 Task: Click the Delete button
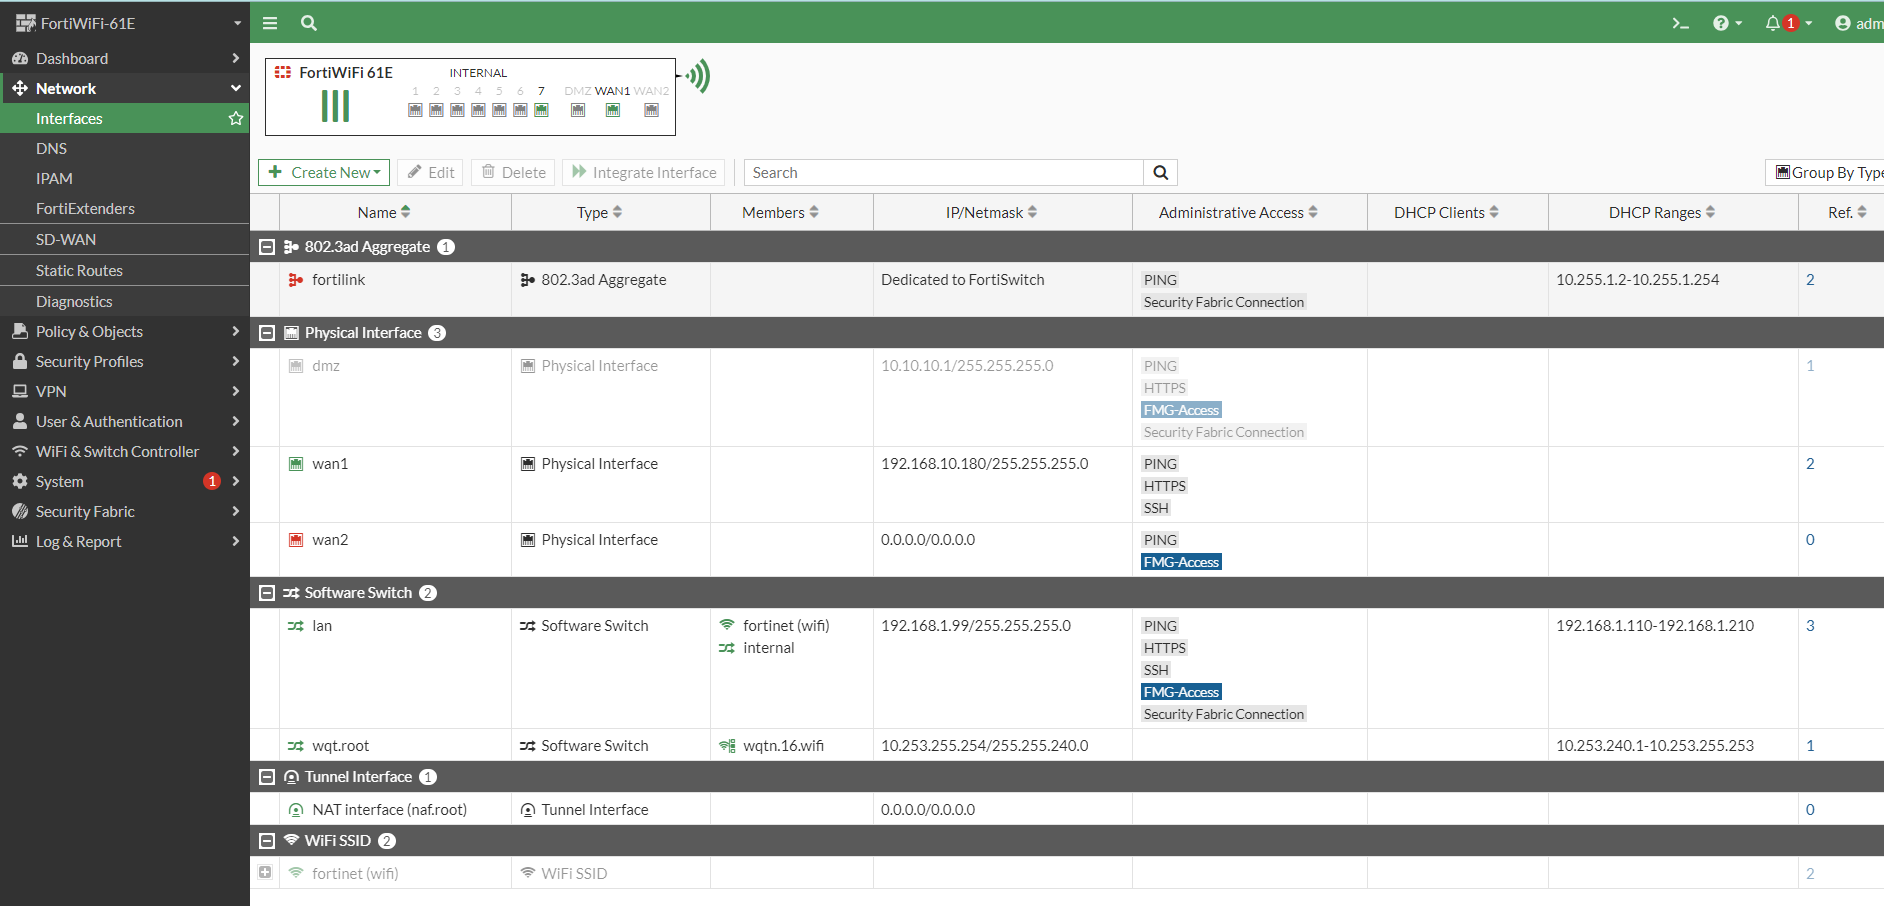point(514,173)
